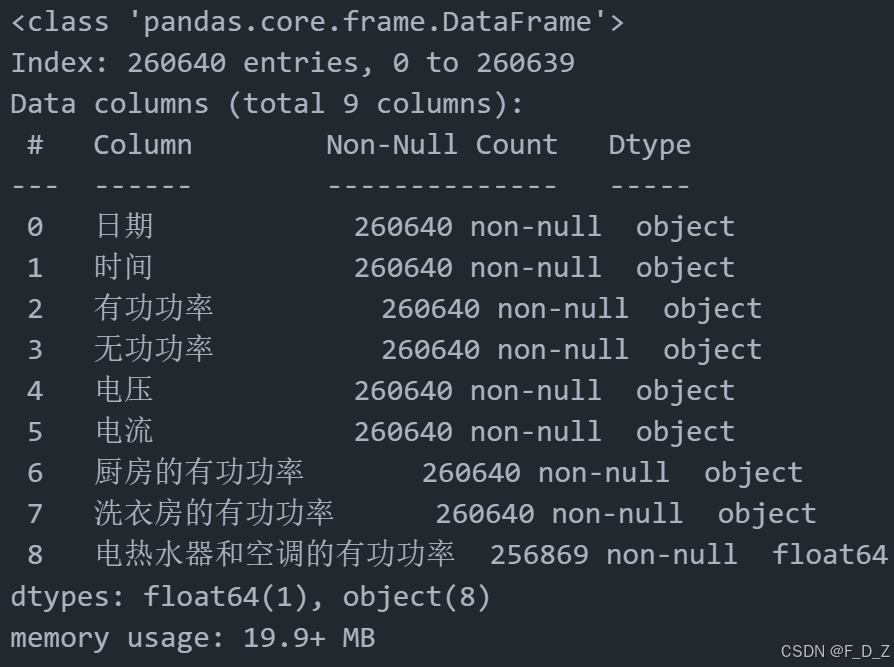
Task: Click the 洗衣房的有功功率 column name
Action: 214,514
